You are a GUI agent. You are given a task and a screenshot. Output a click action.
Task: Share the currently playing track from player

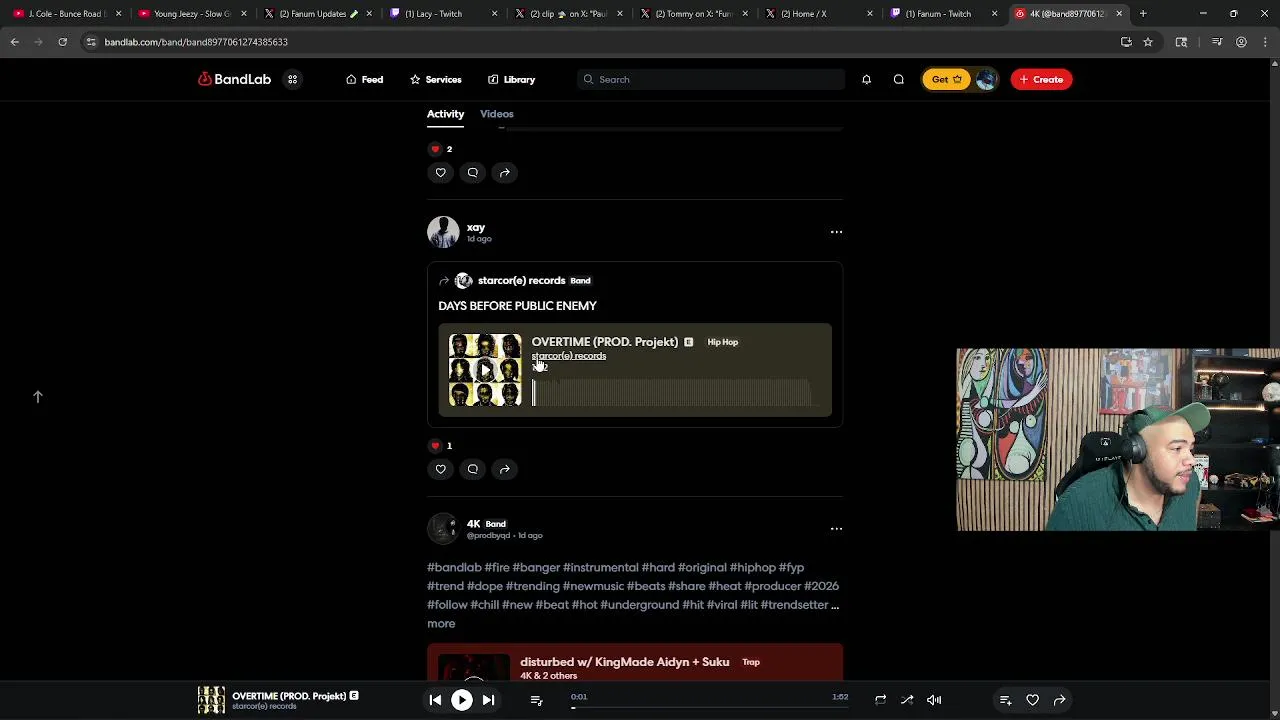(x=1059, y=700)
